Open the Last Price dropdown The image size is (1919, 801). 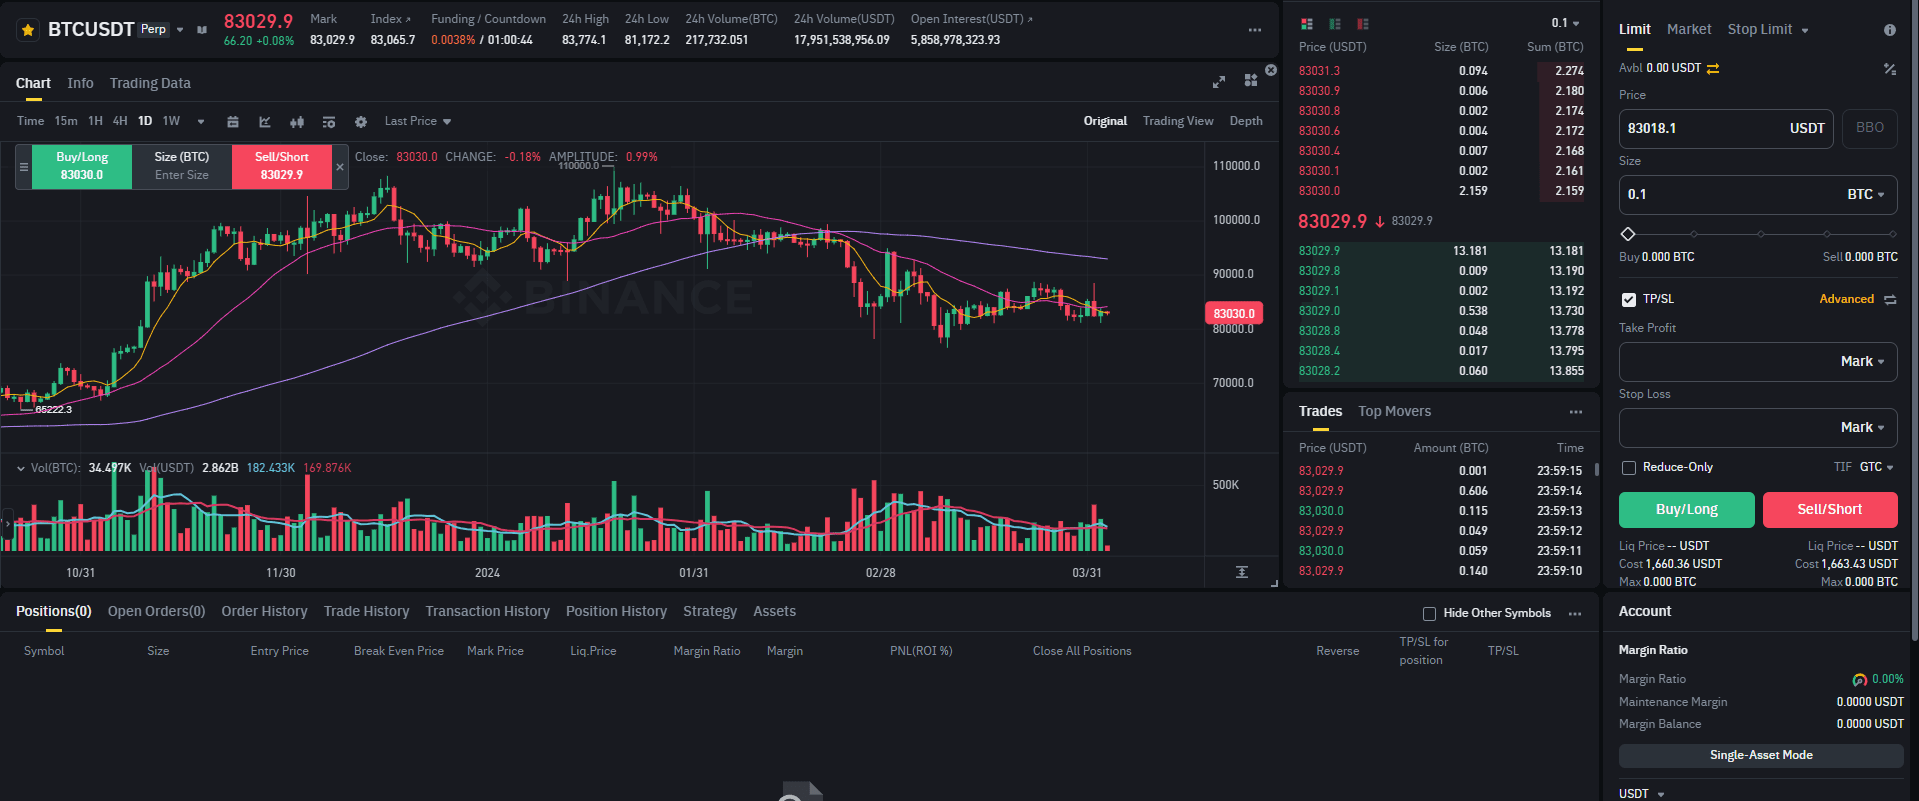click(x=418, y=121)
